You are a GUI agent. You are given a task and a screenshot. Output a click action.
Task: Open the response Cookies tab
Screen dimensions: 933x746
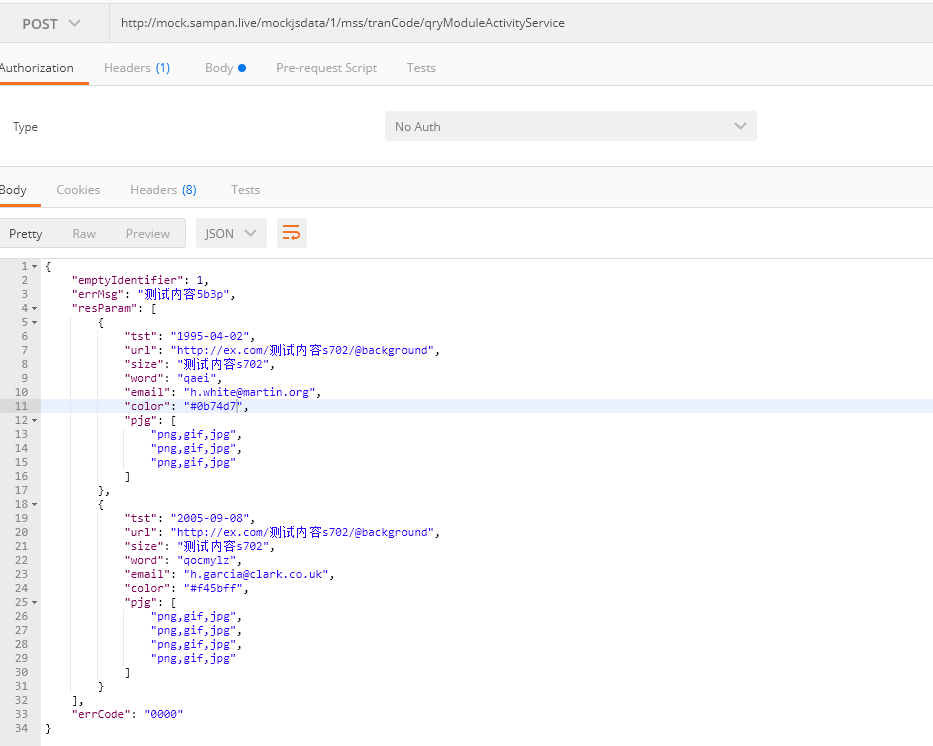(x=78, y=190)
